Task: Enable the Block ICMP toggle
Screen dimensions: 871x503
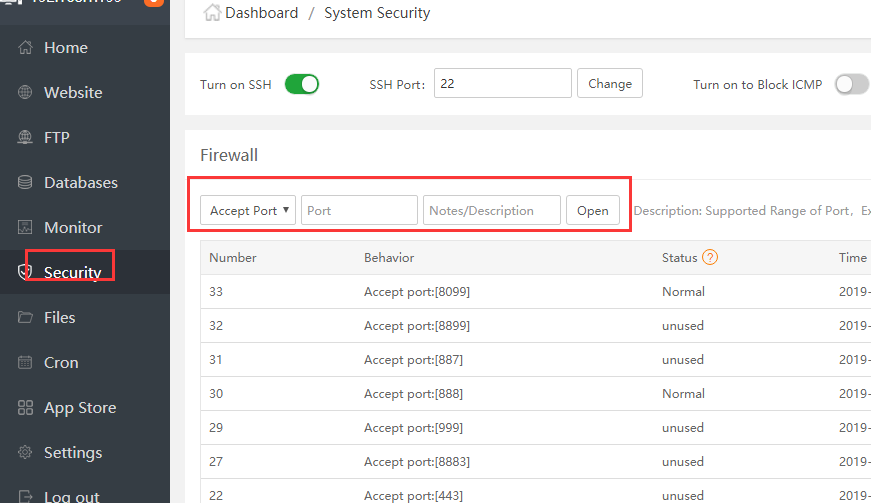Action: tap(851, 84)
